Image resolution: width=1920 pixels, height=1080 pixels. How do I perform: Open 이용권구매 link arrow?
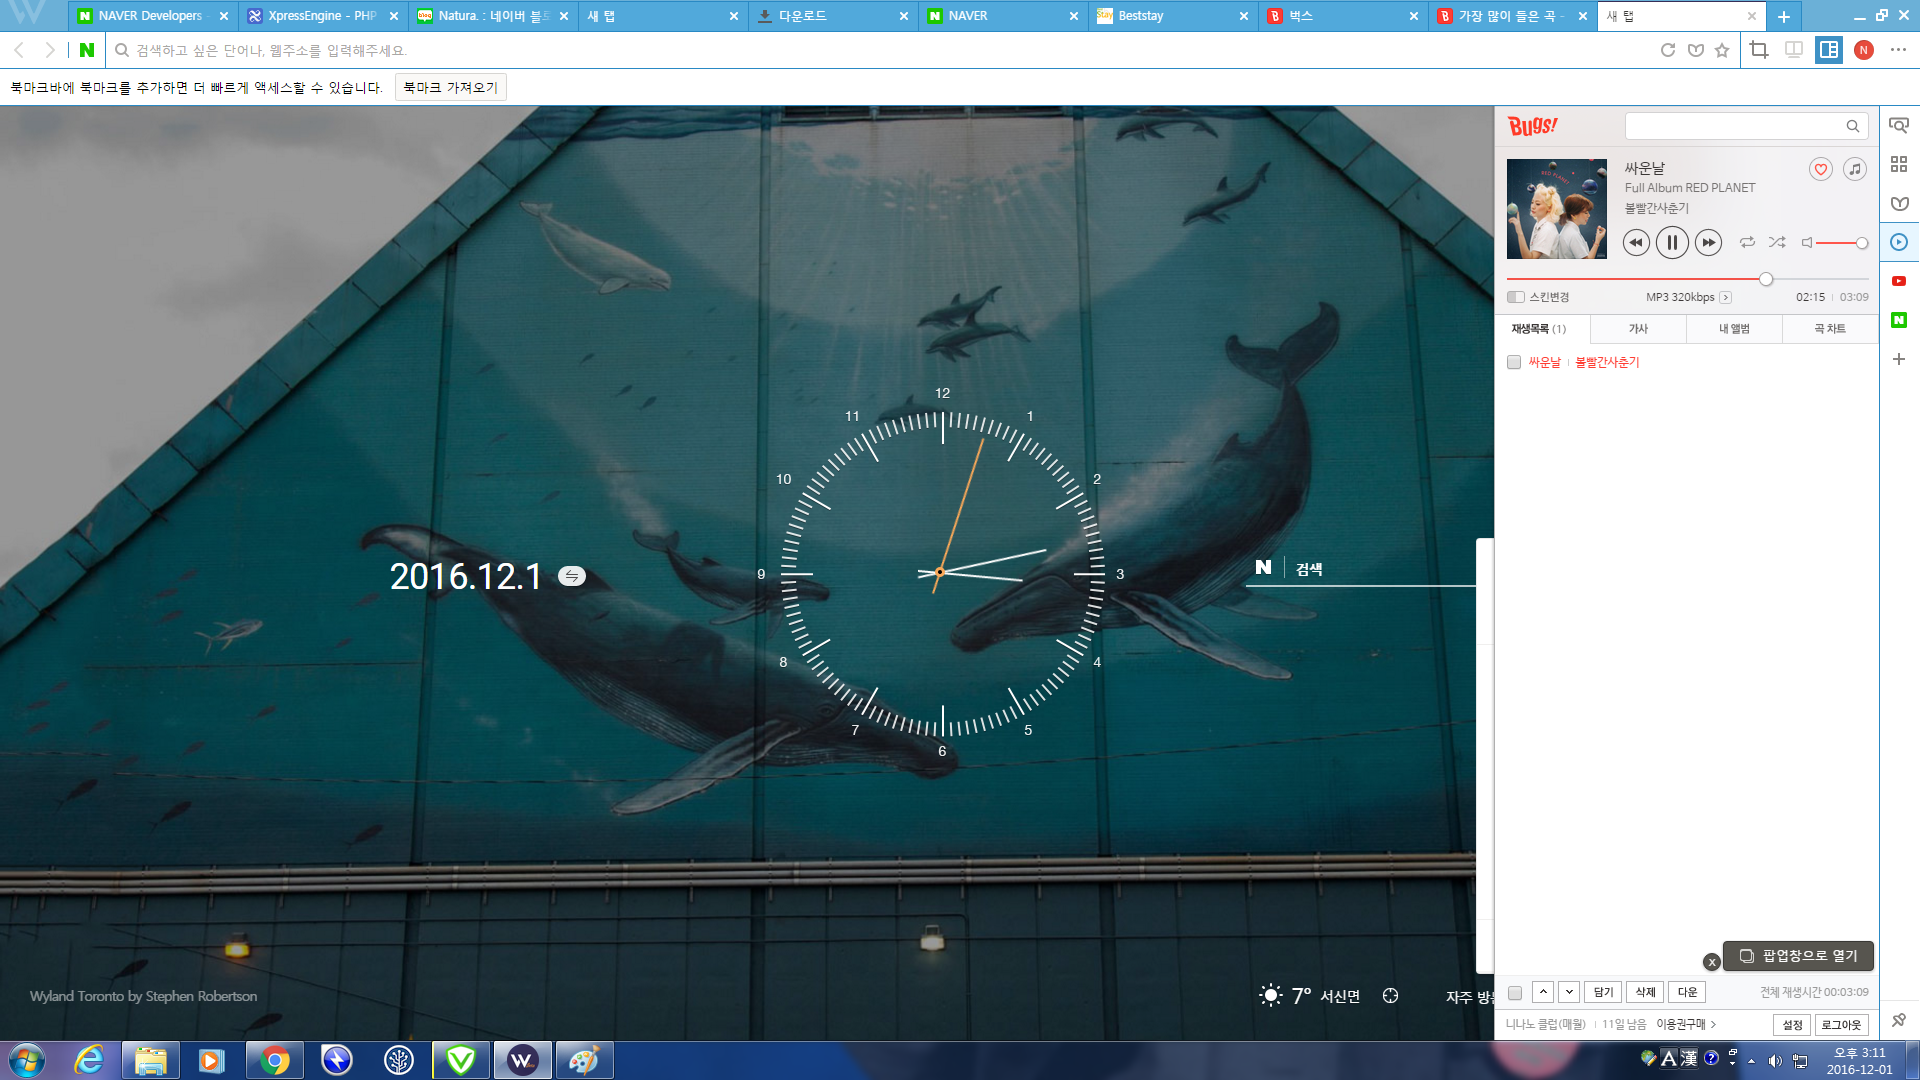1686,1024
